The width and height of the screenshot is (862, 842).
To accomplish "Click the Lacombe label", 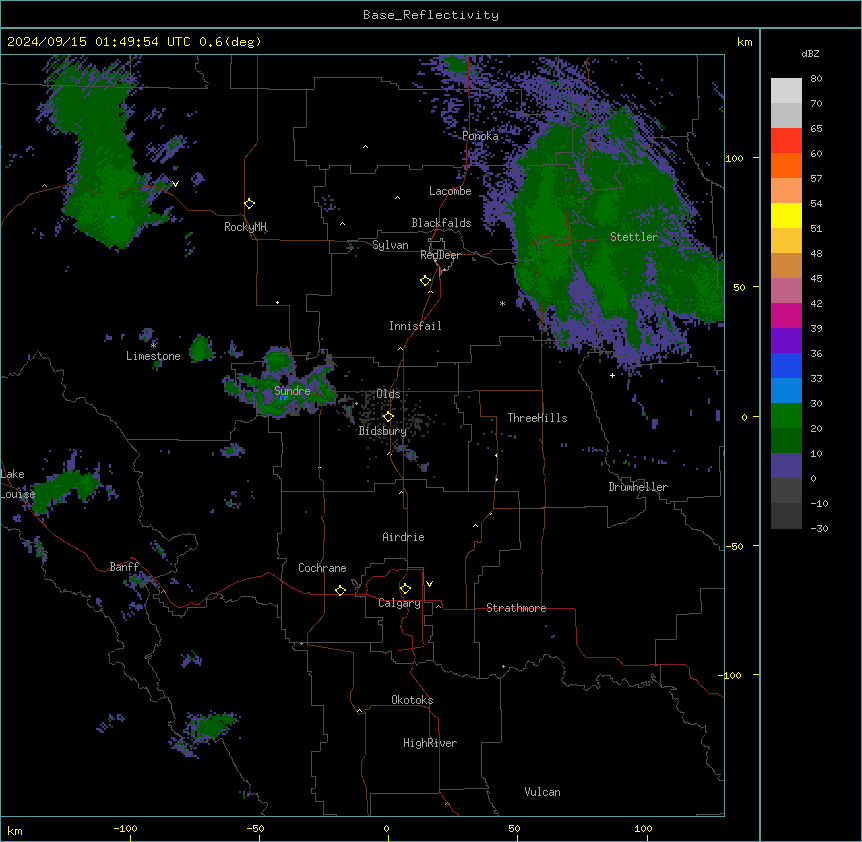I will pos(450,191).
